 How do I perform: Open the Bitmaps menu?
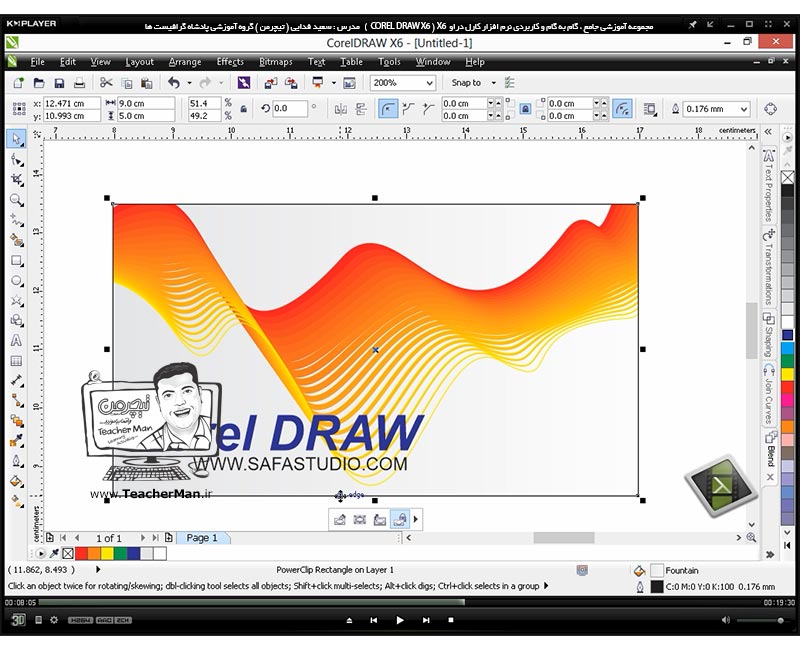coord(276,62)
